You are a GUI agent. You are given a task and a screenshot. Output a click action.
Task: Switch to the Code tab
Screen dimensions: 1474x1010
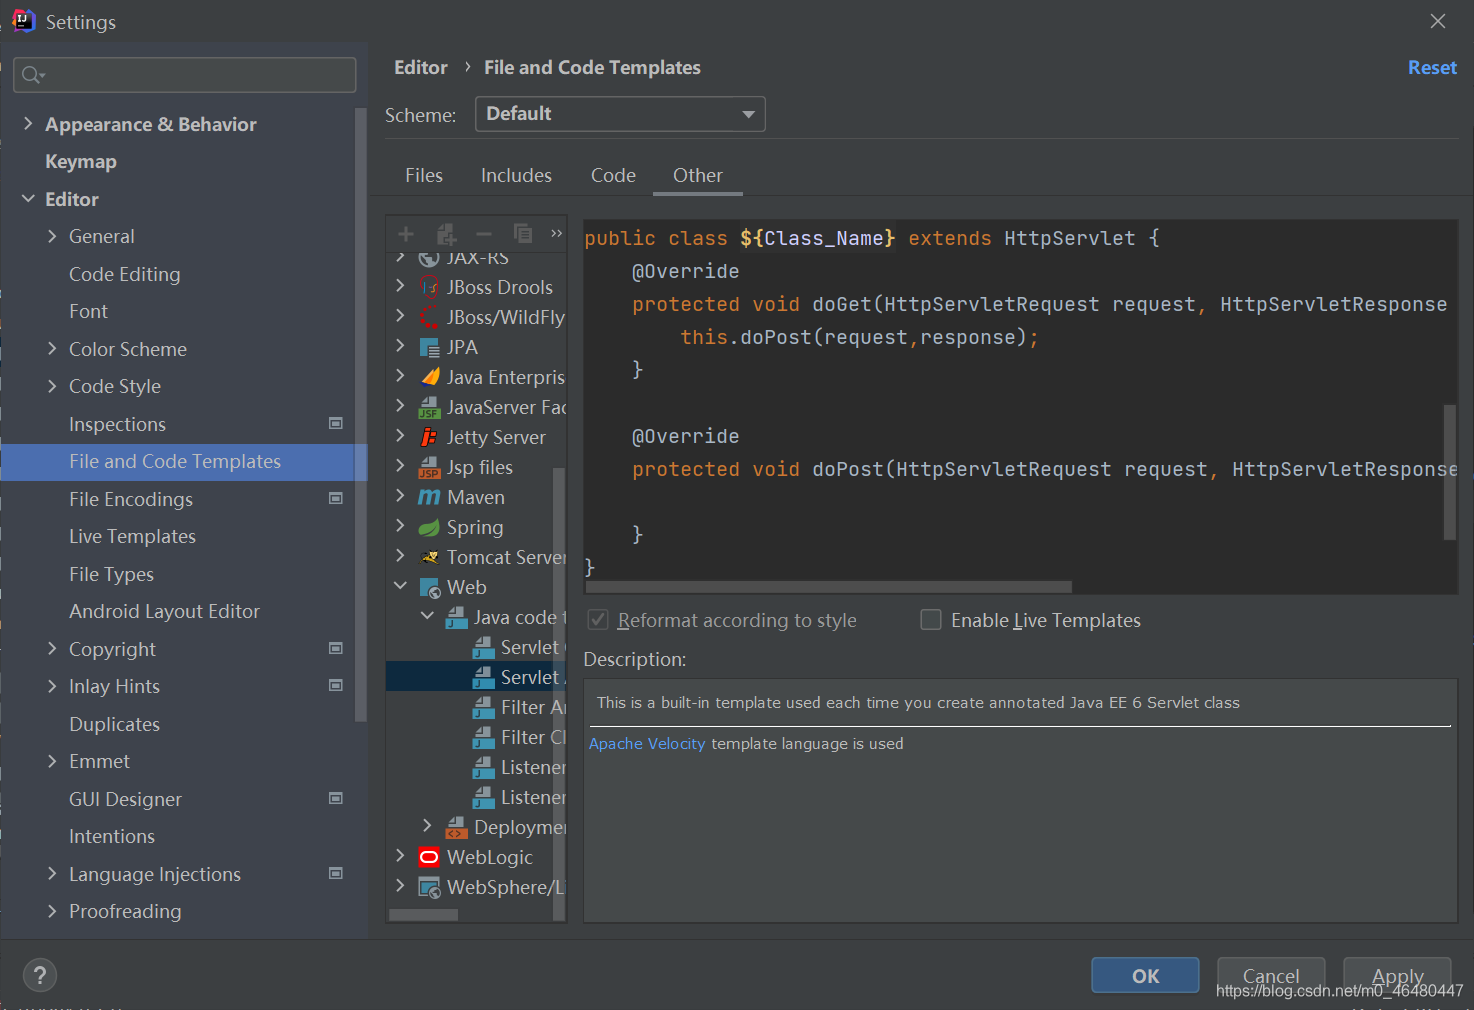613,175
